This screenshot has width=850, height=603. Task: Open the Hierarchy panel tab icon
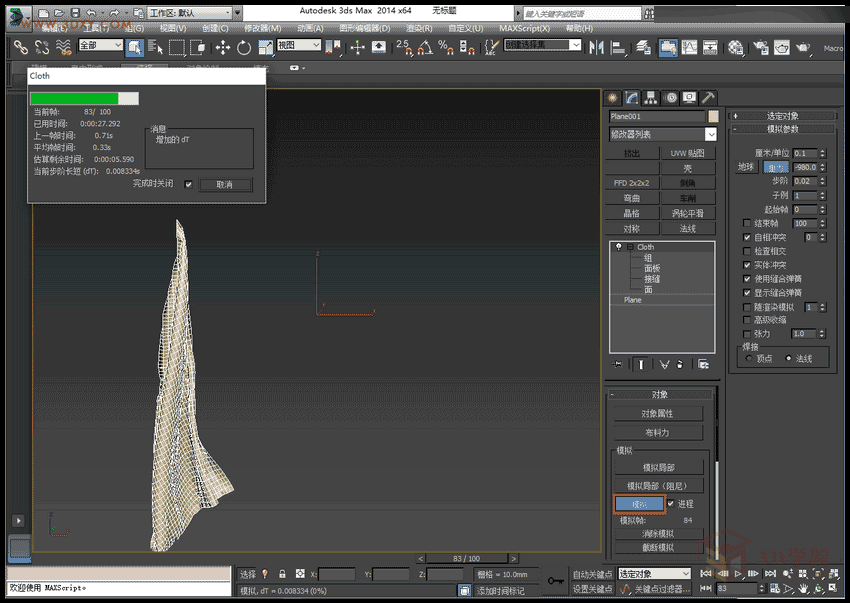pyautogui.click(x=651, y=97)
